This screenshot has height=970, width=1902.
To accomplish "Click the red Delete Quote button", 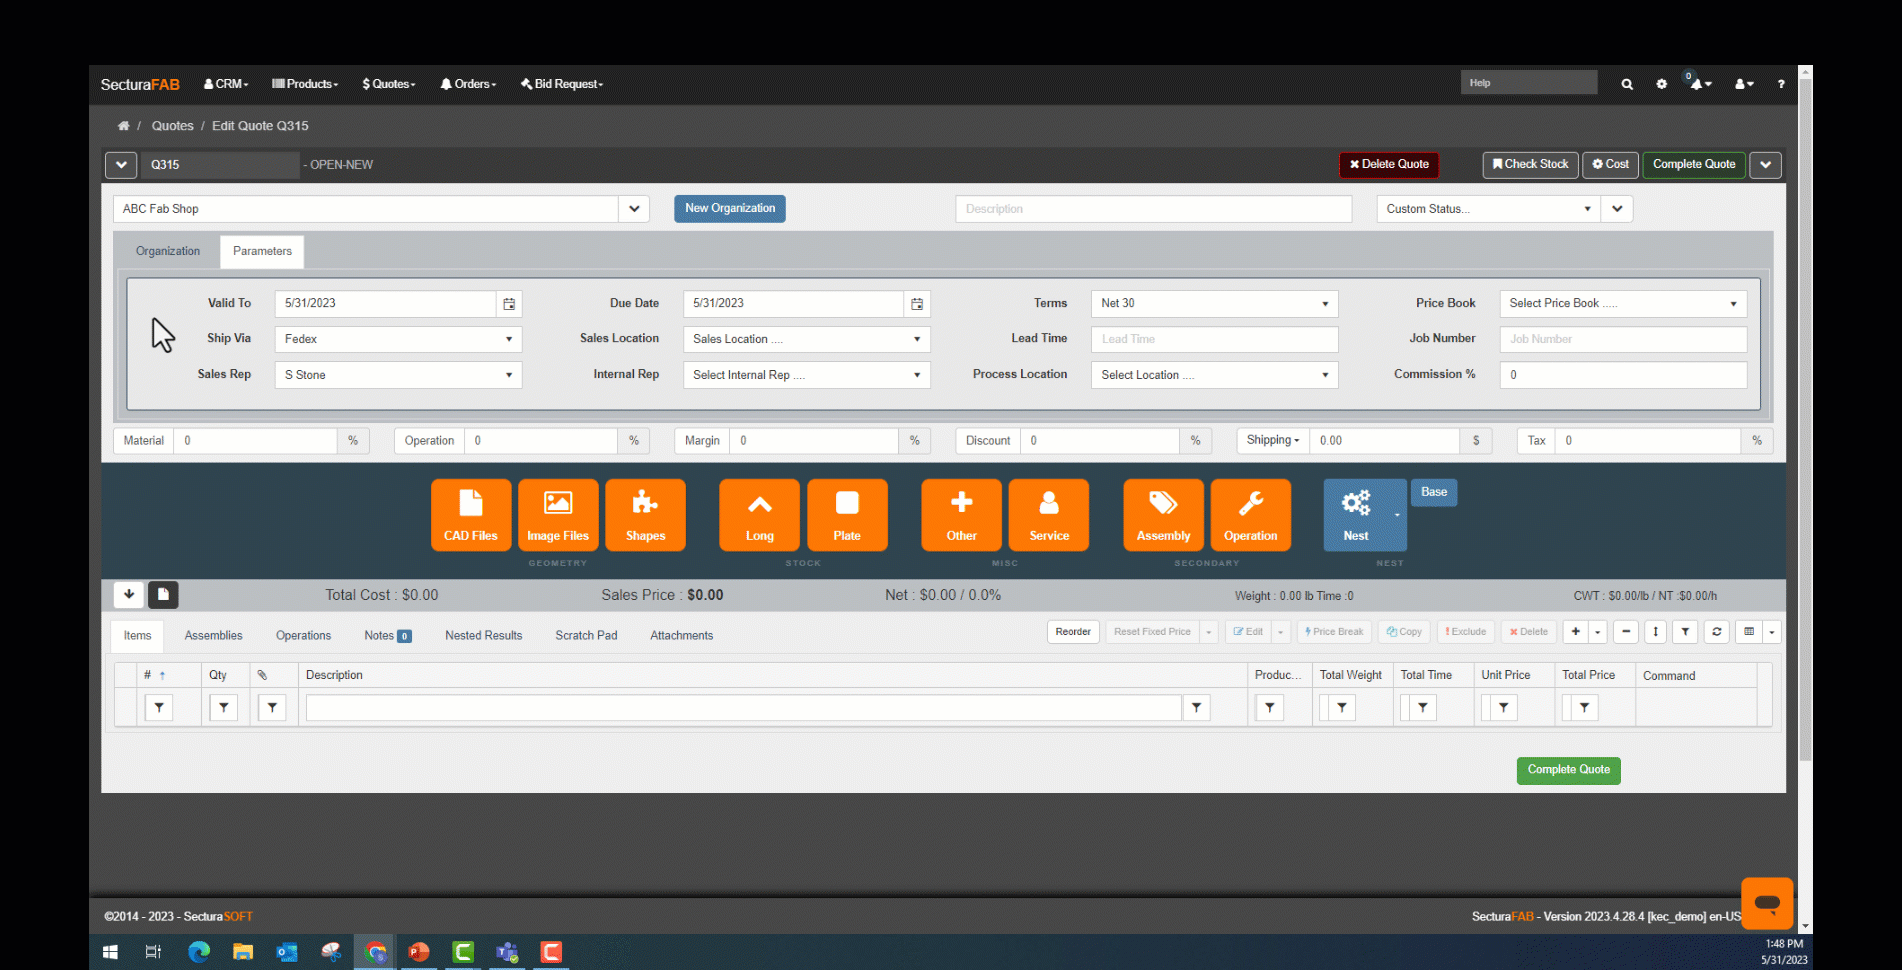I will pyautogui.click(x=1388, y=165).
